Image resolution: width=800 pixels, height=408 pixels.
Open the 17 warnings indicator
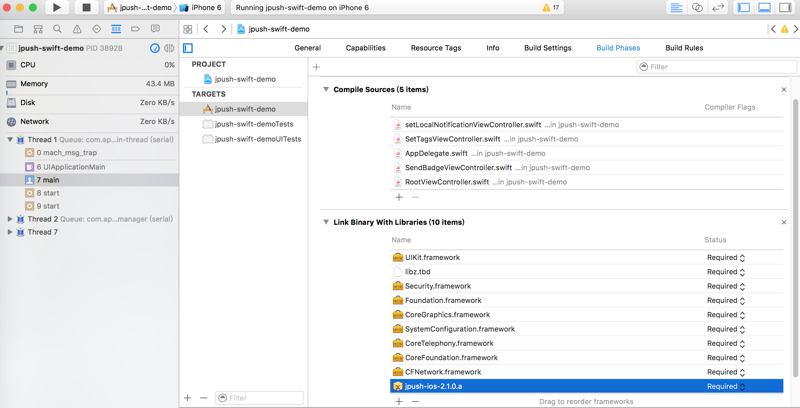(x=551, y=8)
